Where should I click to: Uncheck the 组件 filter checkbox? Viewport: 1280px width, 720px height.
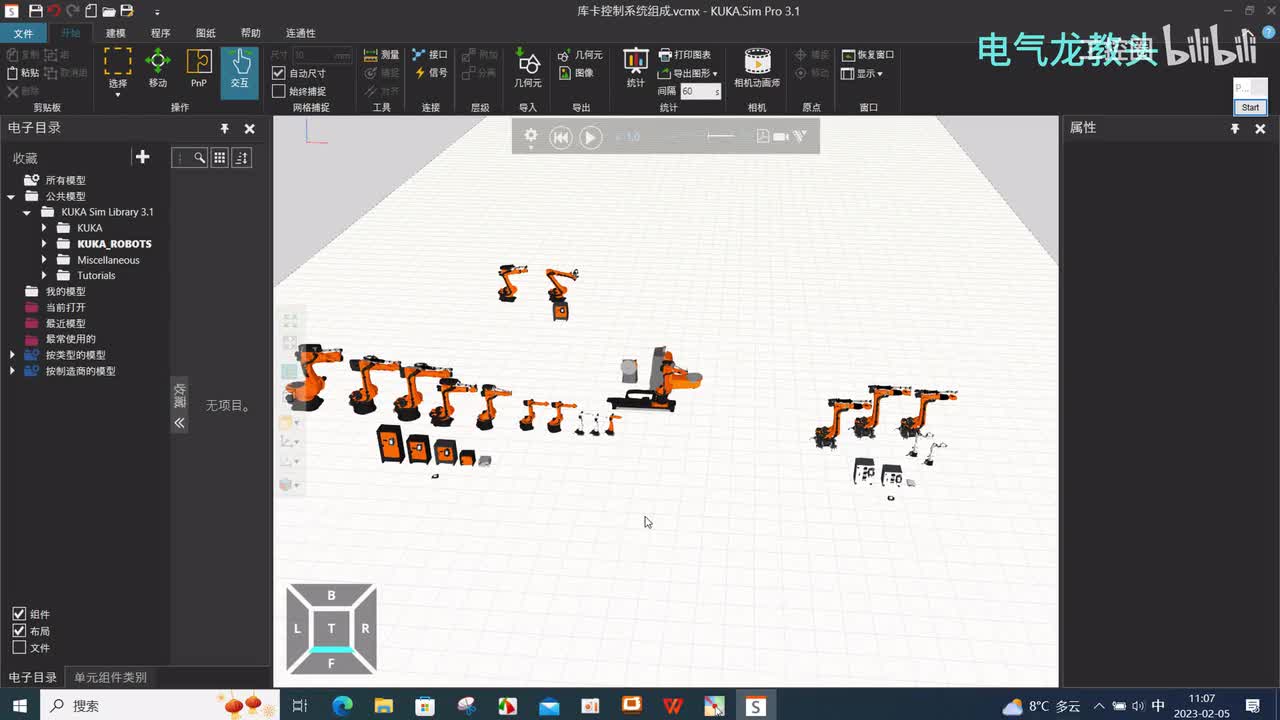coord(19,614)
